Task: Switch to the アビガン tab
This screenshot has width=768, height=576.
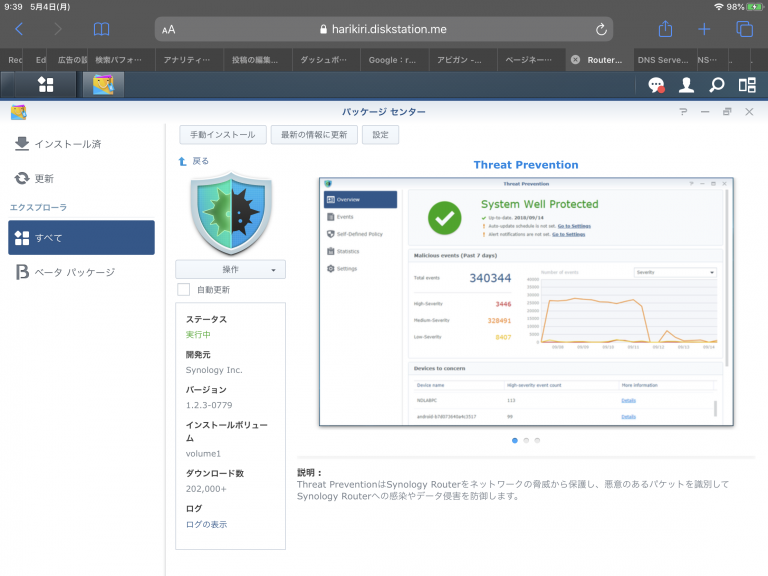Action: (x=463, y=60)
